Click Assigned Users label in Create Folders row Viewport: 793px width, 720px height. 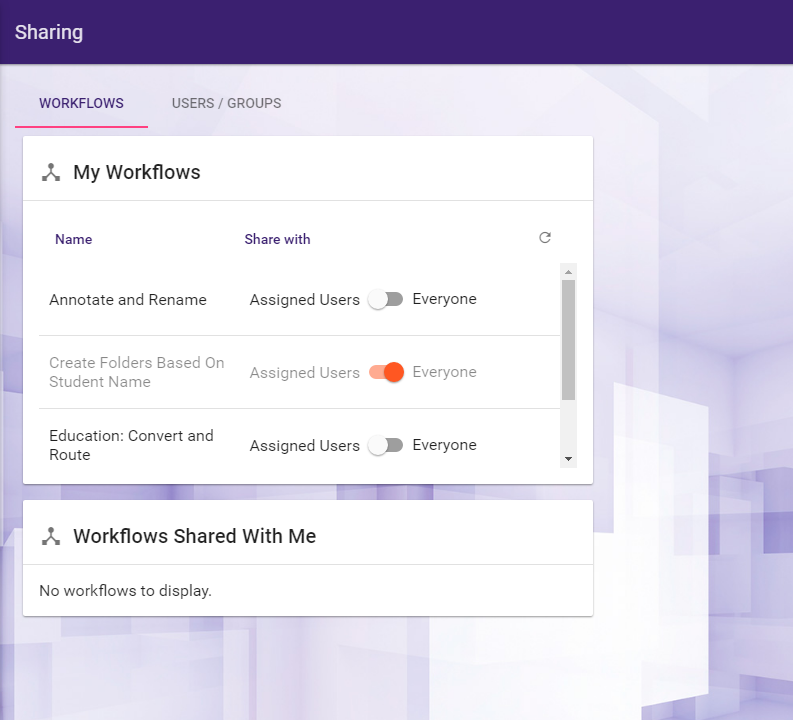305,373
